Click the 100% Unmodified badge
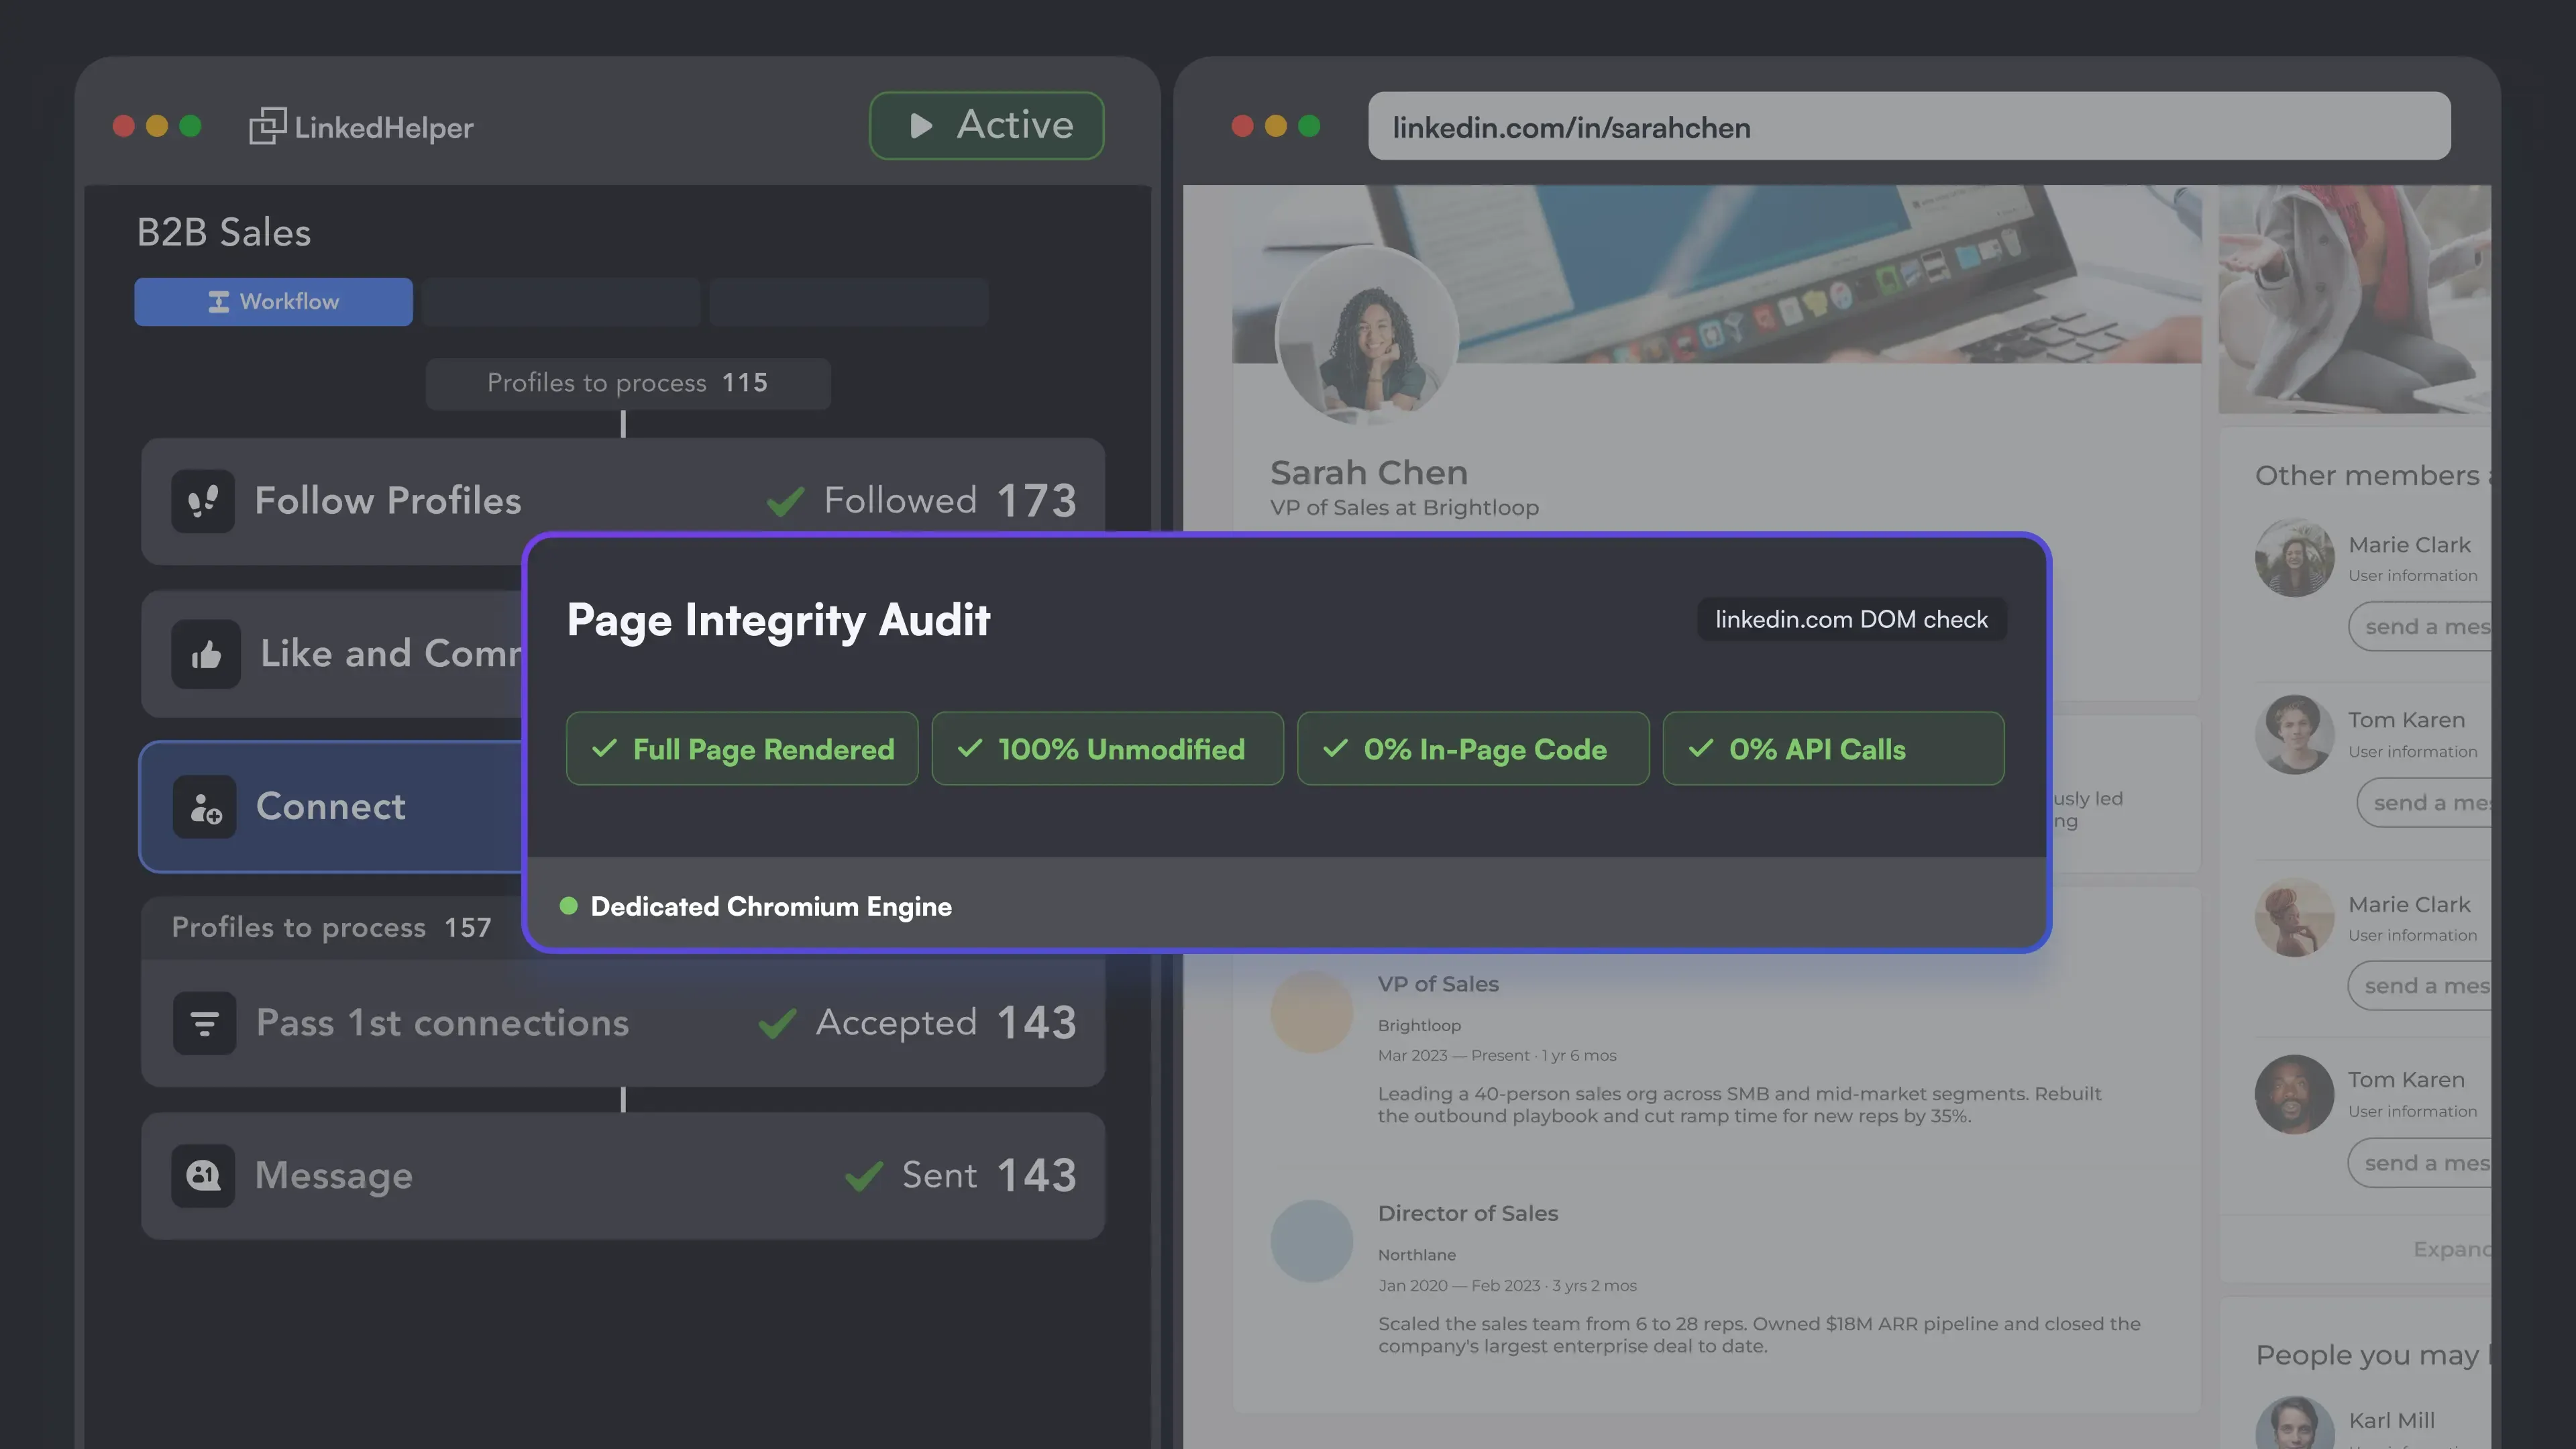2576x1449 pixels. [x=1108, y=749]
